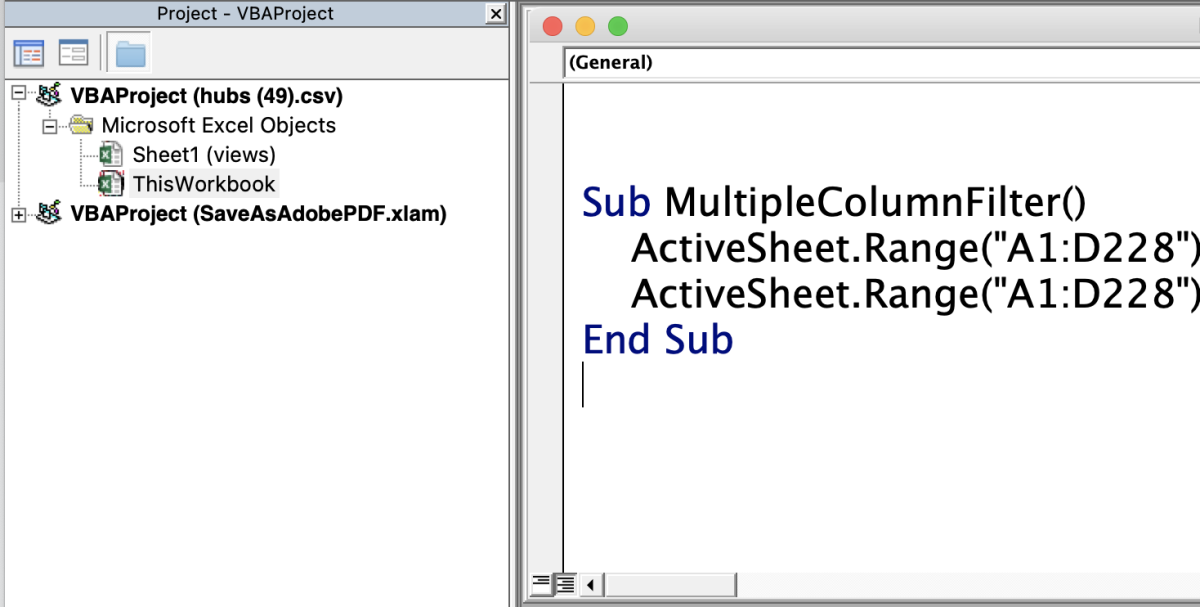The width and height of the screenshot is (1200, 607).
Task: Click the ThisWorkbook workbook icon
Action: (110, 184)
